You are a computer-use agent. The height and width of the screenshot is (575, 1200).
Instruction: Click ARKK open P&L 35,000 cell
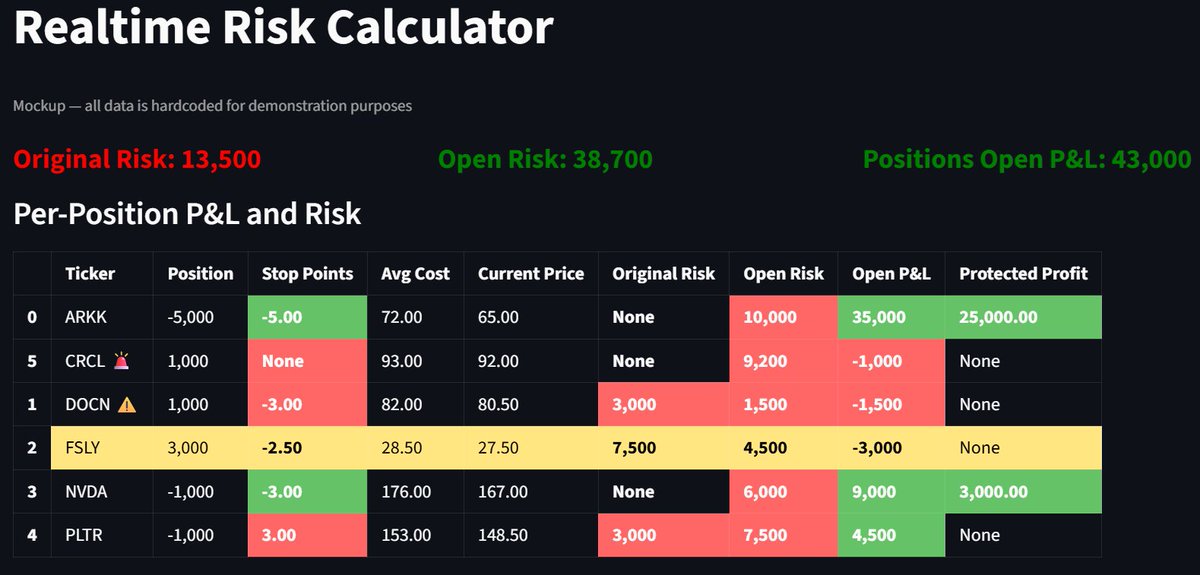[892, 317]
